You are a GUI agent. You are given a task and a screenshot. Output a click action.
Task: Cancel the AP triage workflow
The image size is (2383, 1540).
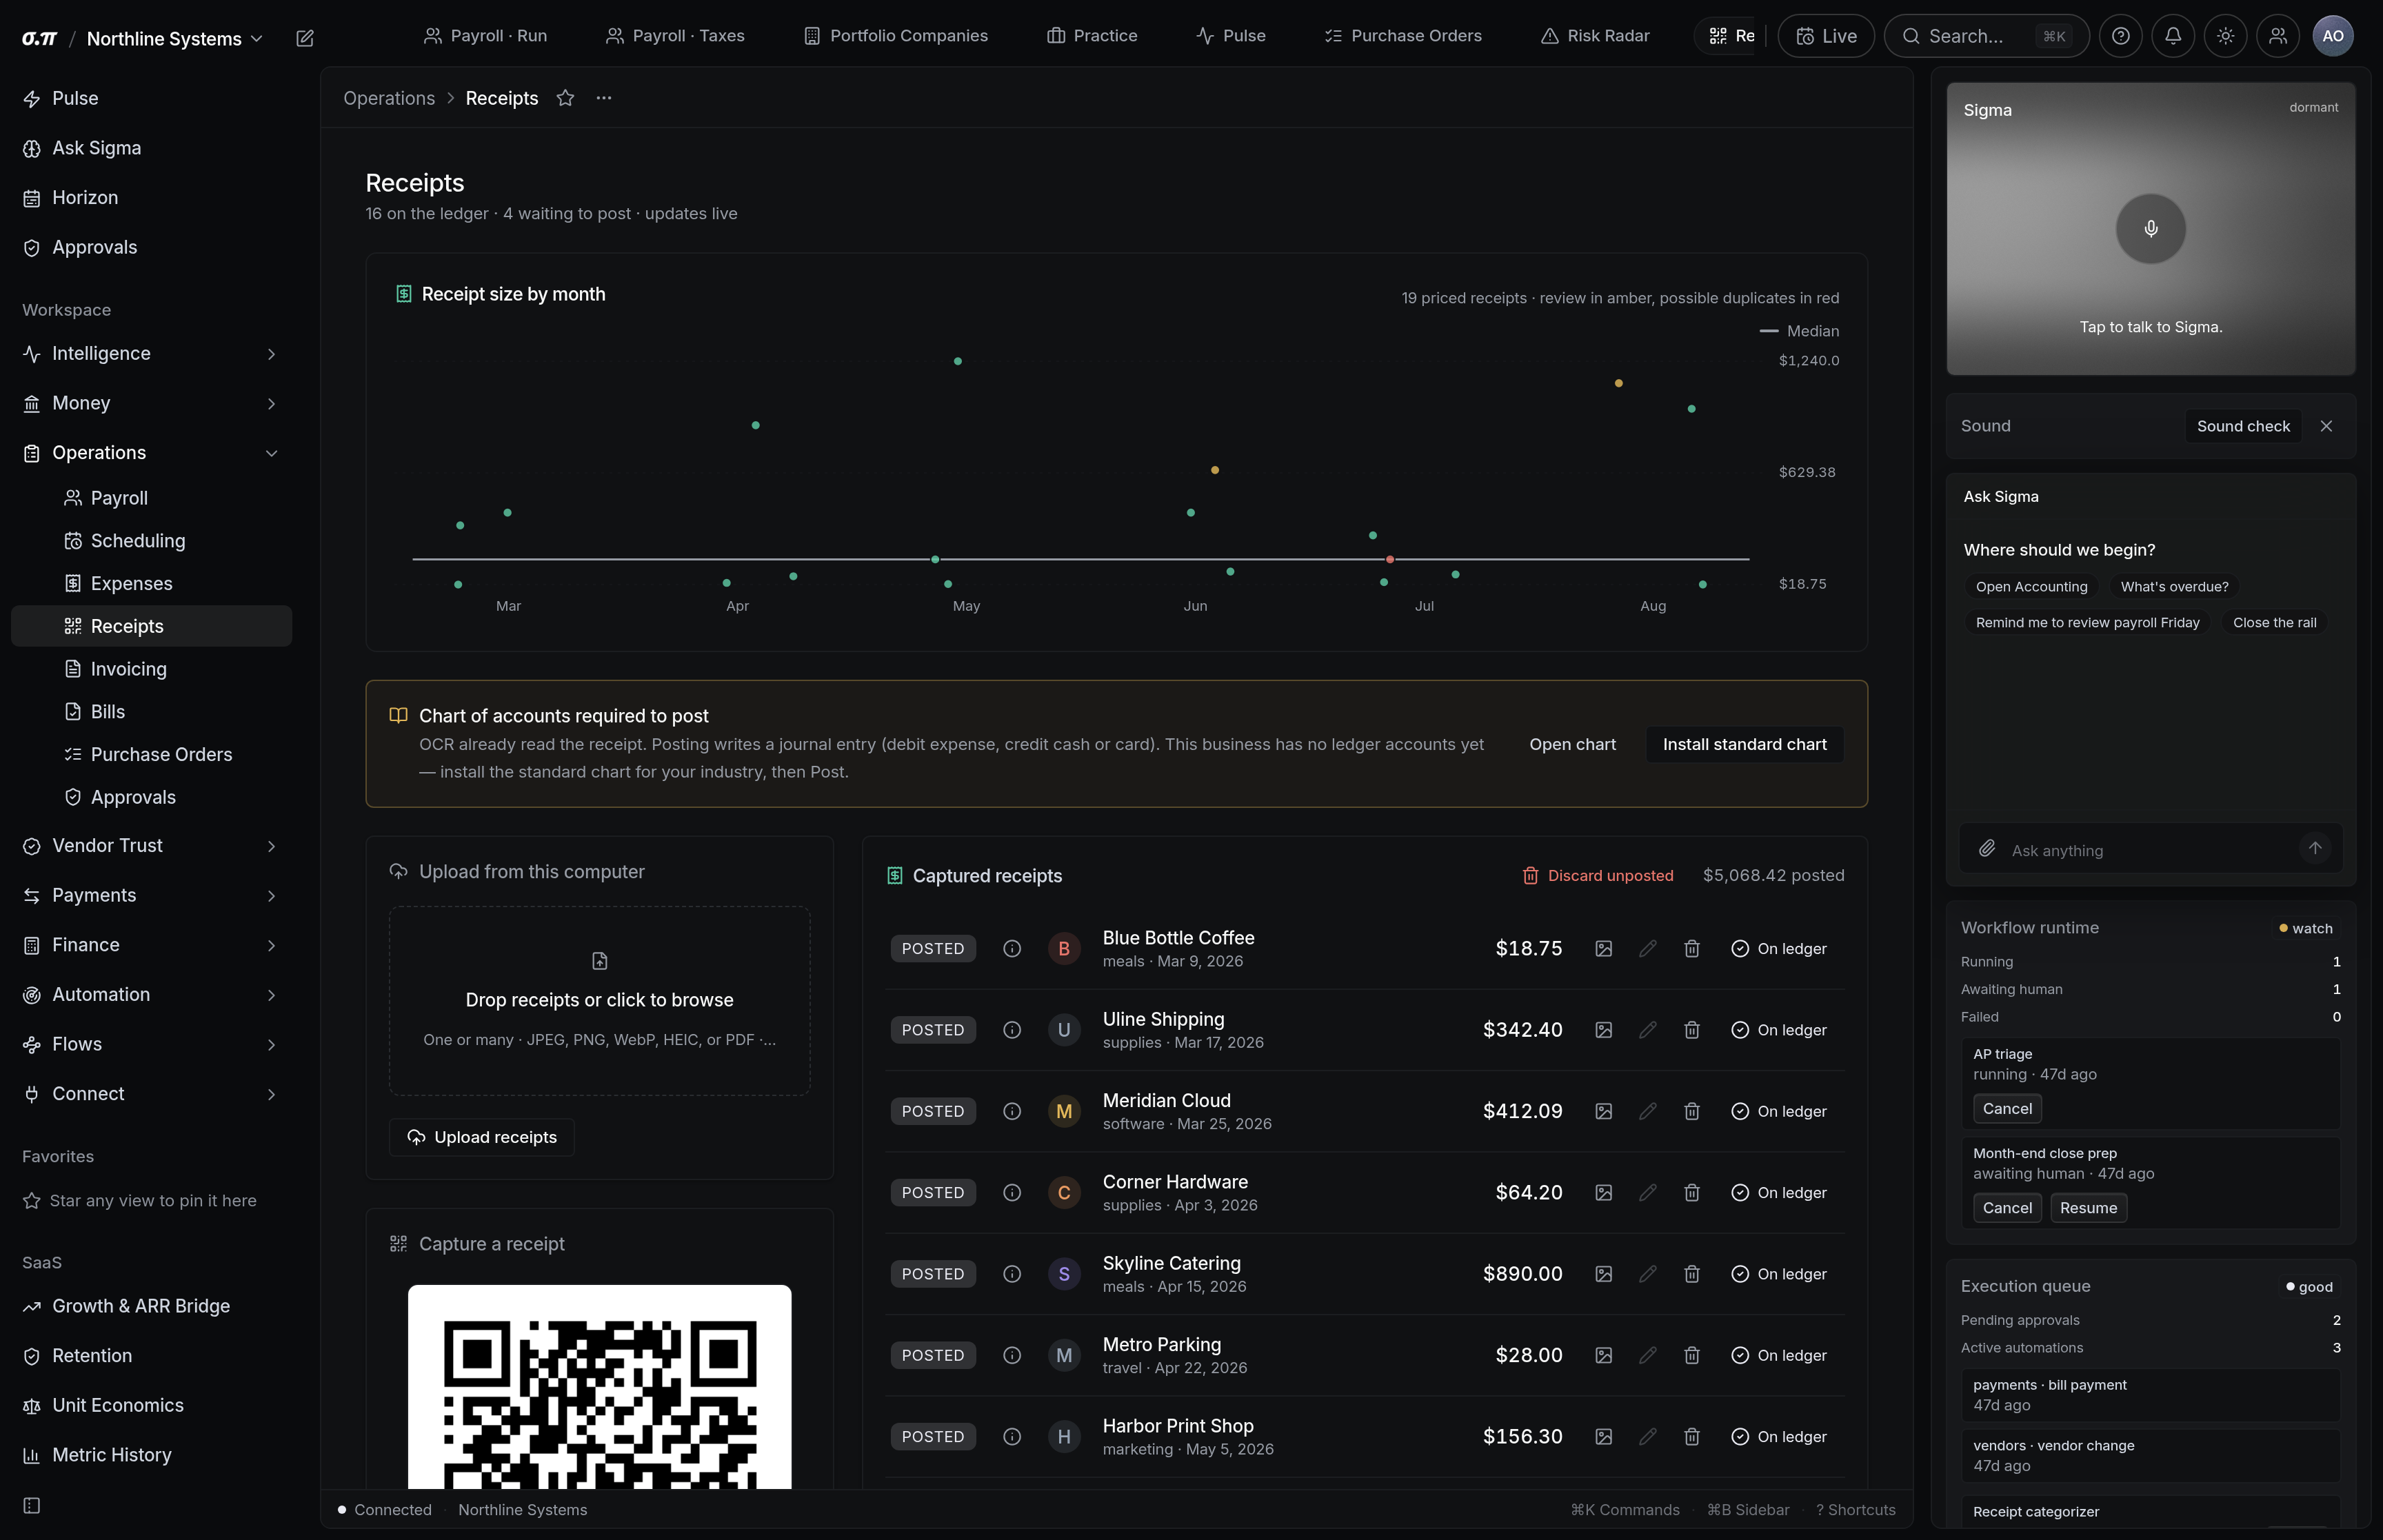click(2007, 1109)
